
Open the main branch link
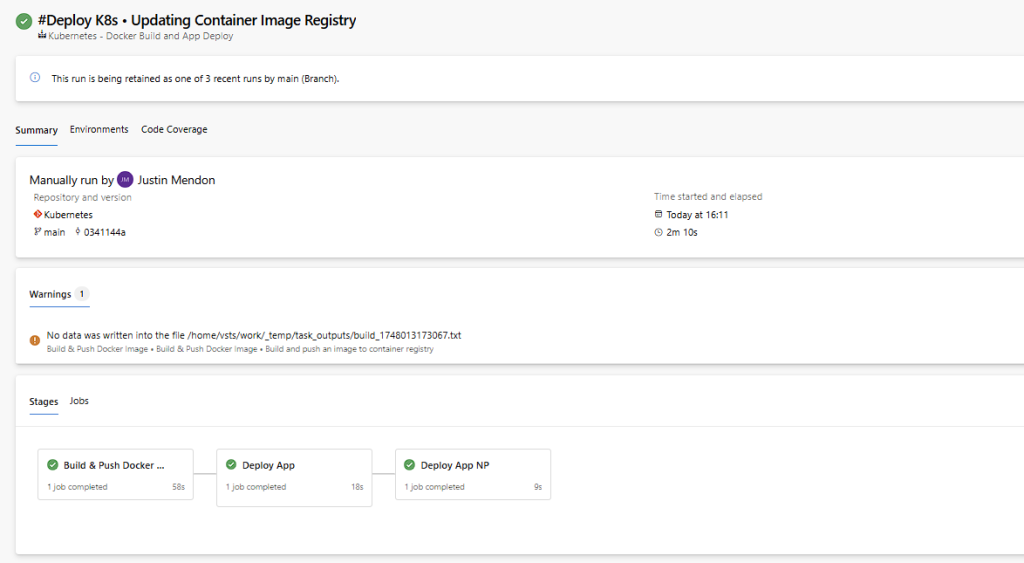click(x=54, y=233)
